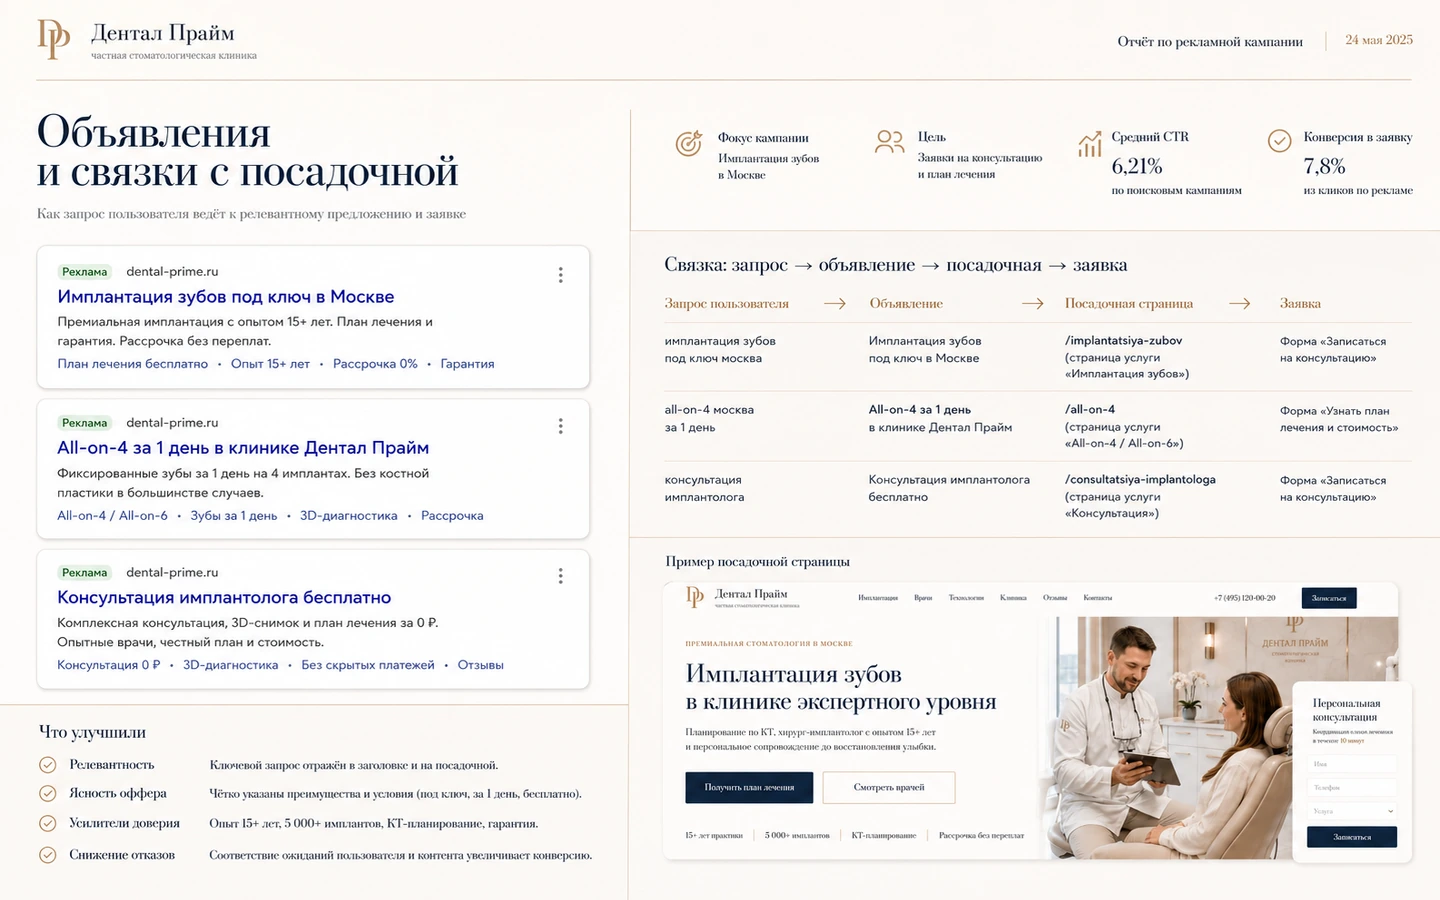Follow the Консультация 0 ₽ sitelink

(x=109, y=665)
